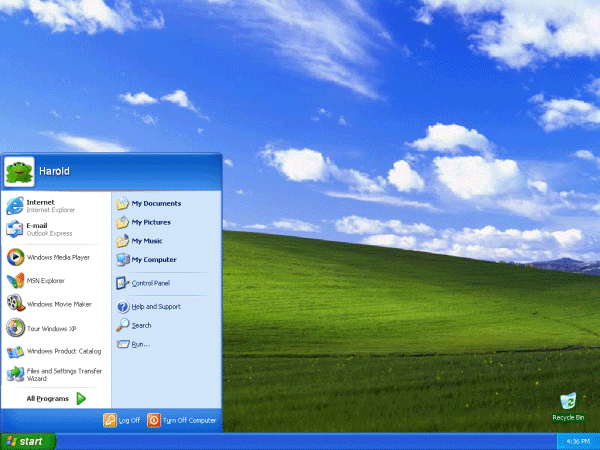The width and height of the screenshot is (600, 450).
Task: Select My Documents menu entry text
Action: (156, 204)
